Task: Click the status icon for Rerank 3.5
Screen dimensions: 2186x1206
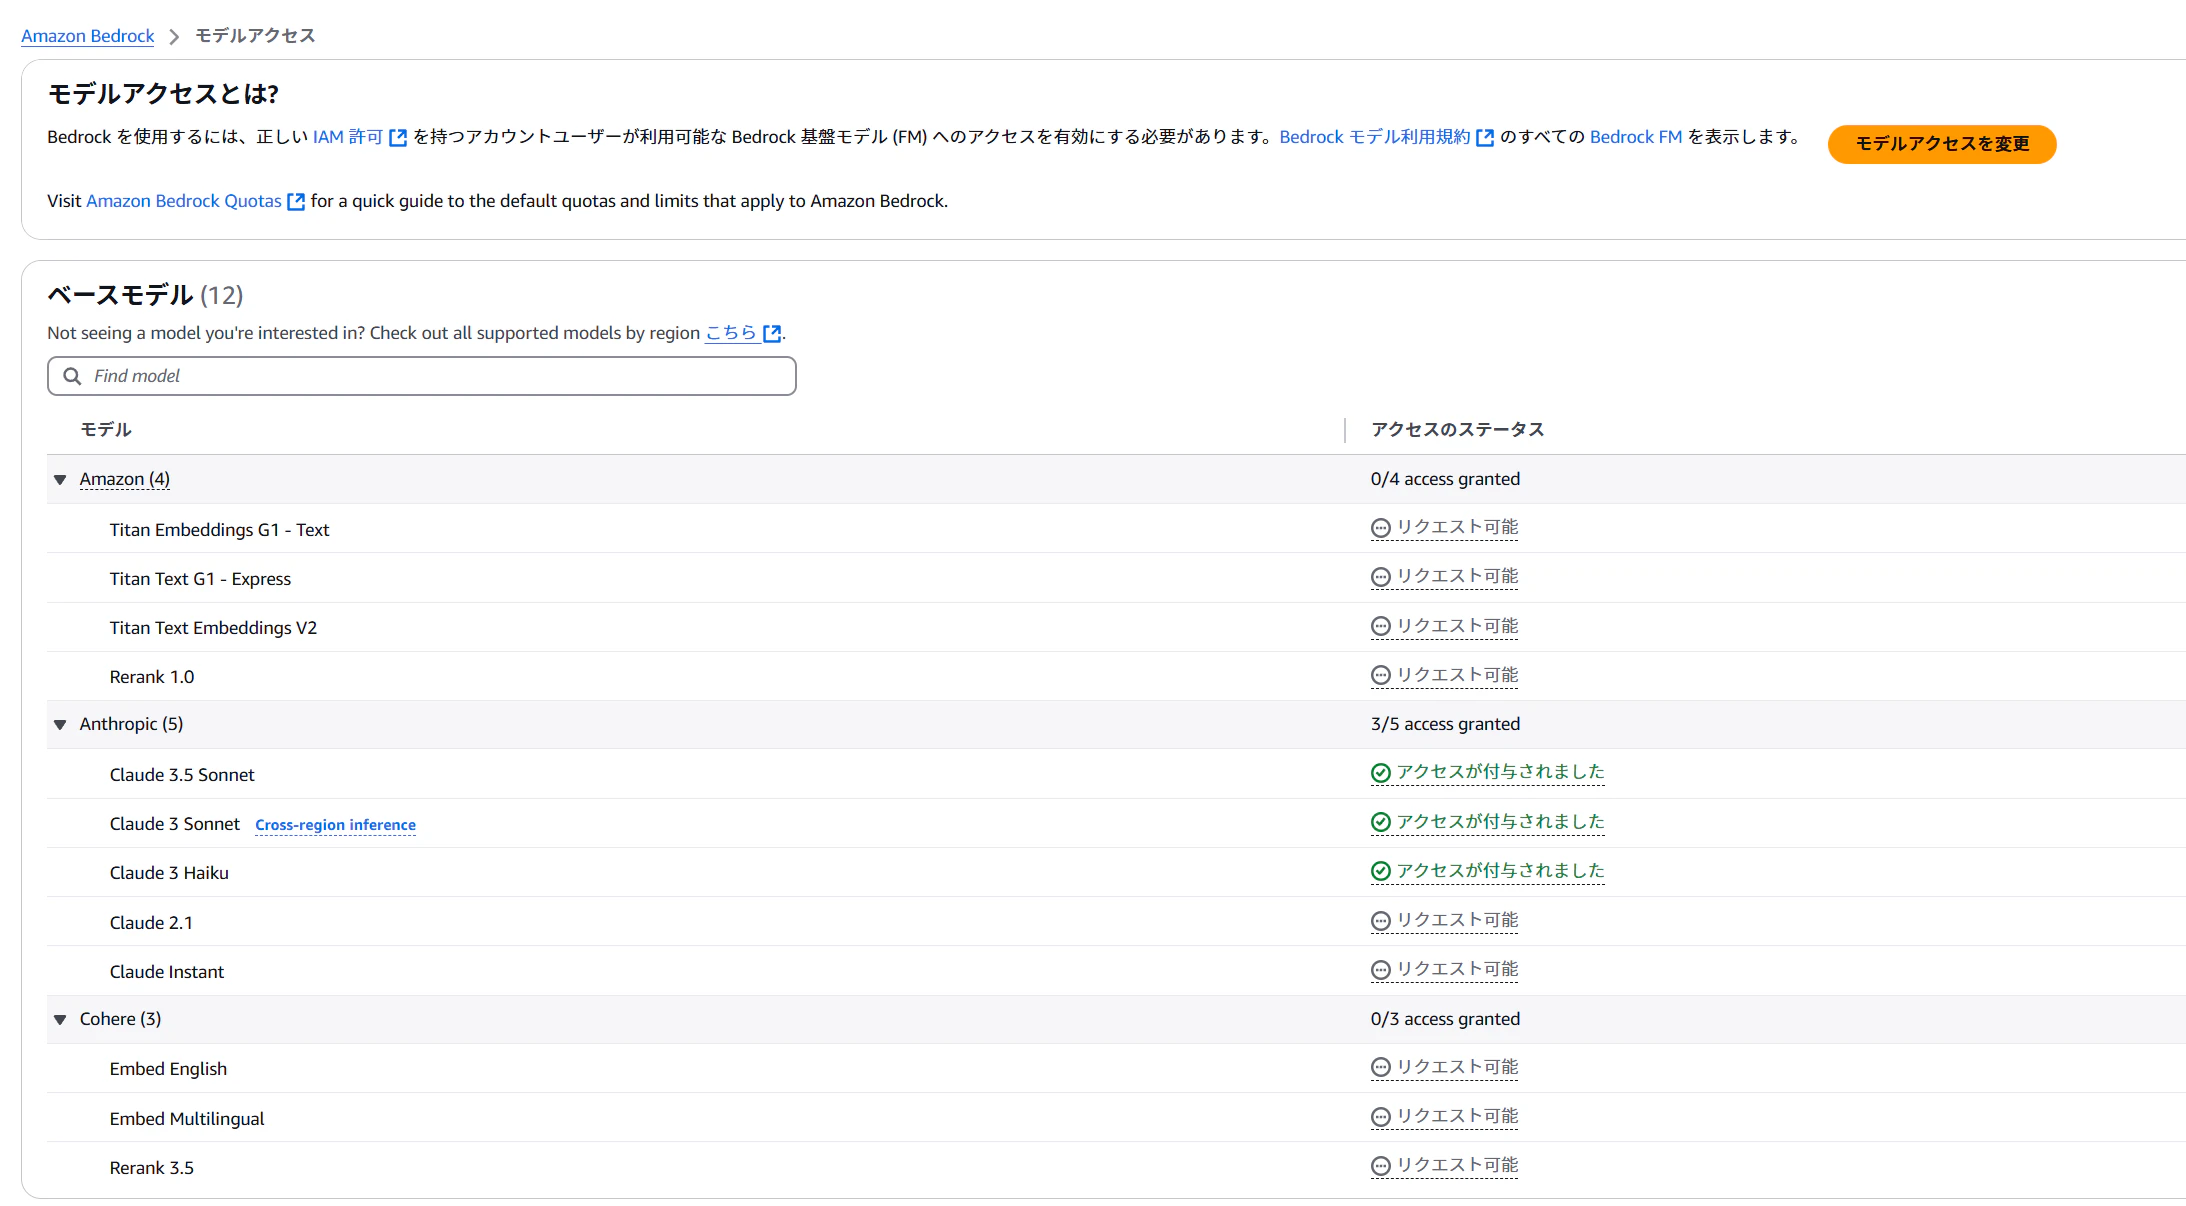Action: coord(1381,1166)
